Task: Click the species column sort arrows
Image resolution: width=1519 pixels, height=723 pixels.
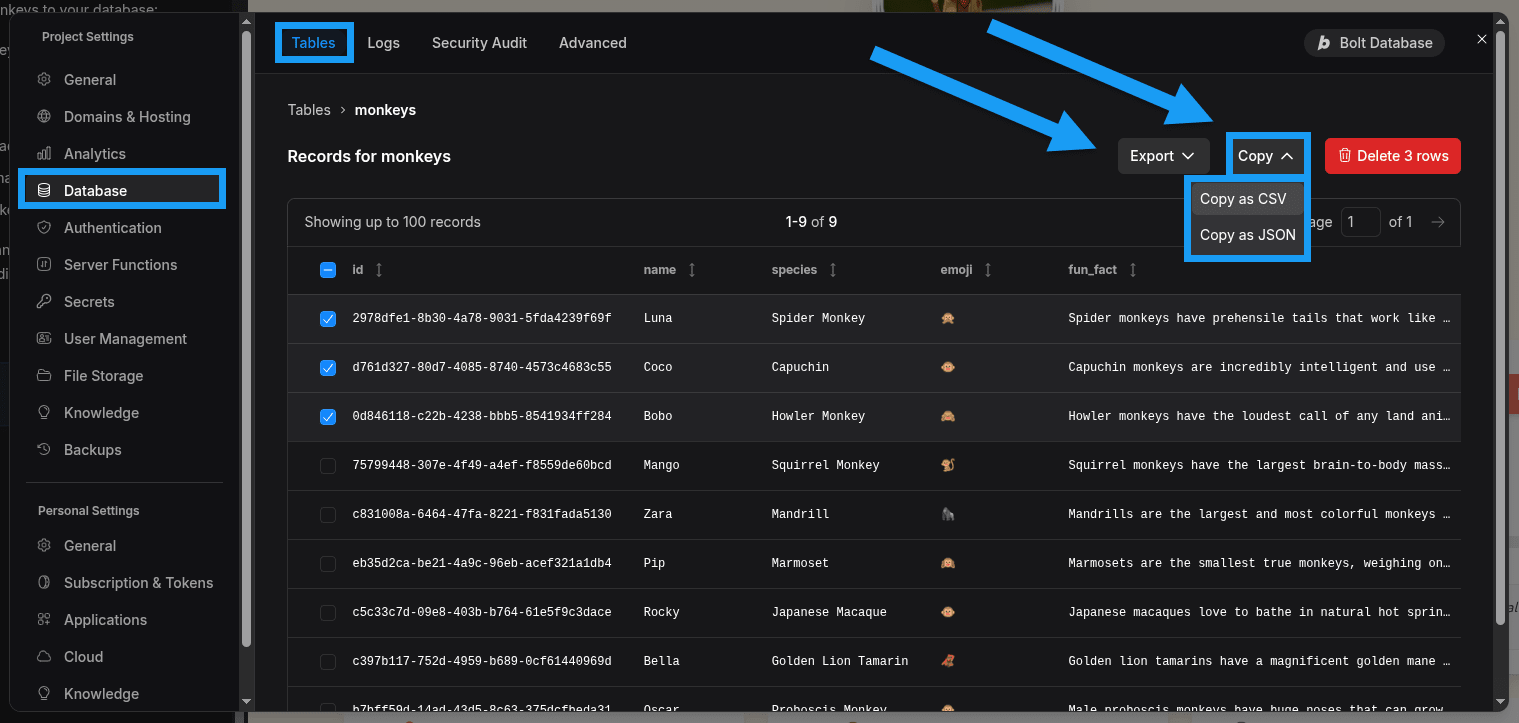Action: (832, 269)
